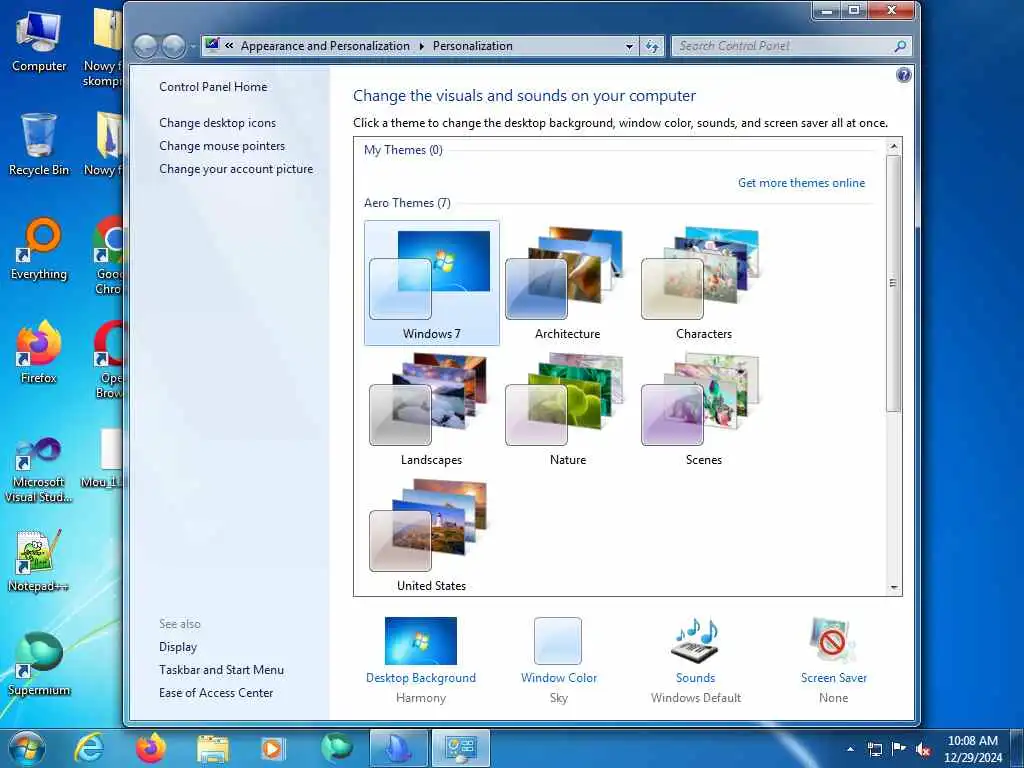Viewport: 1024px width, 768px height.
Task: Apply the Scenes theme
Action: (703, 409)
